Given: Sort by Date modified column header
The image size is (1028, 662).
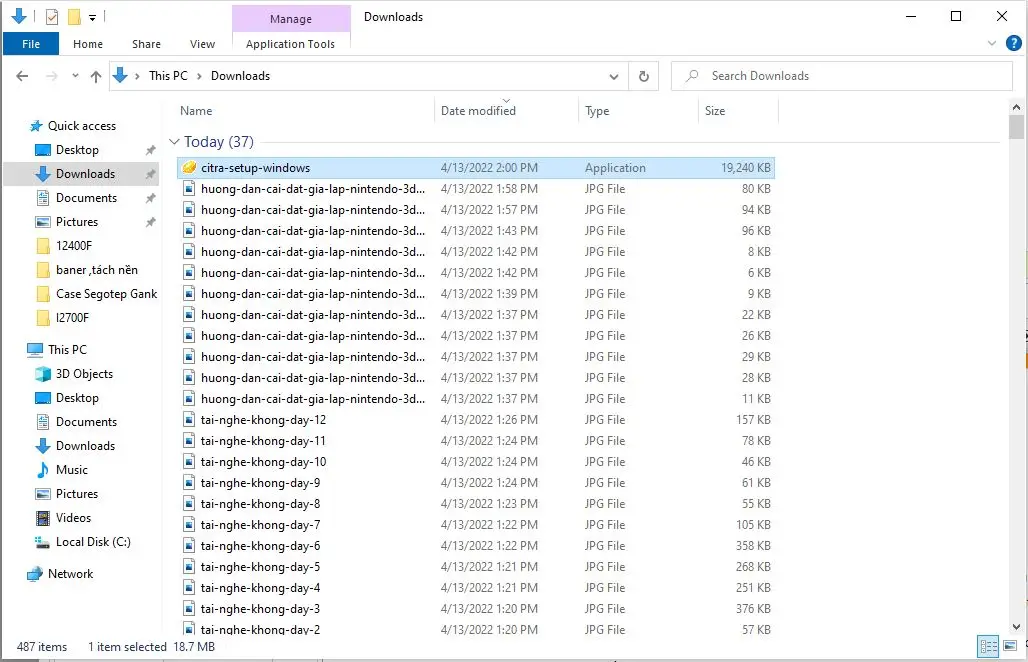Looking at the screenshot, I should click(x=478, y=111).
